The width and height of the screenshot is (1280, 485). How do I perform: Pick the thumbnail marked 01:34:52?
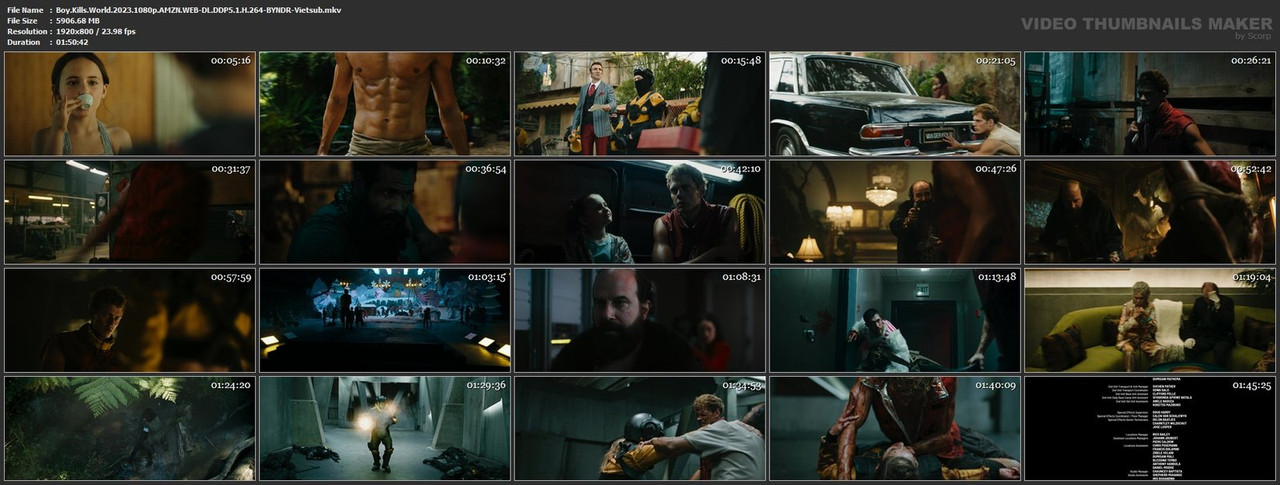[x=640, y=428]
